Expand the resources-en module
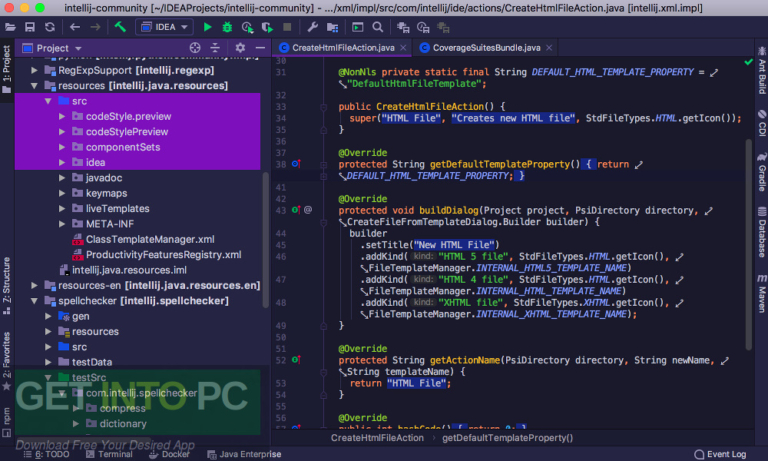Viewport: 768px width, 461px height. click(x=34, y=285)
